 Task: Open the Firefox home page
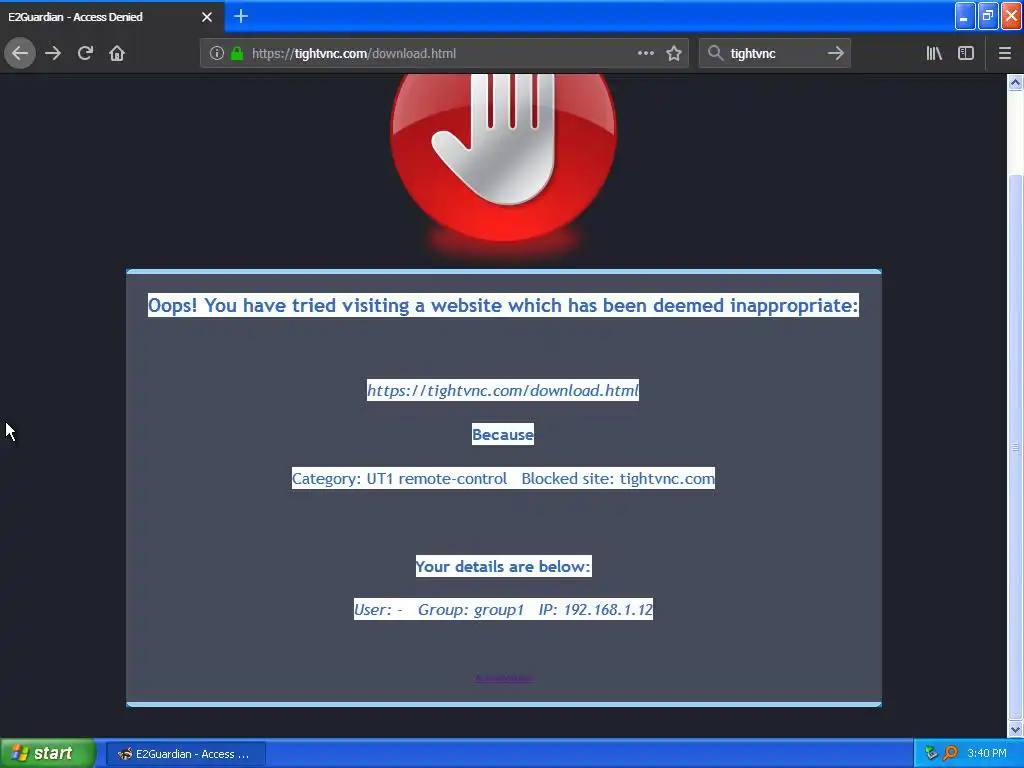(x=117, y=54)
